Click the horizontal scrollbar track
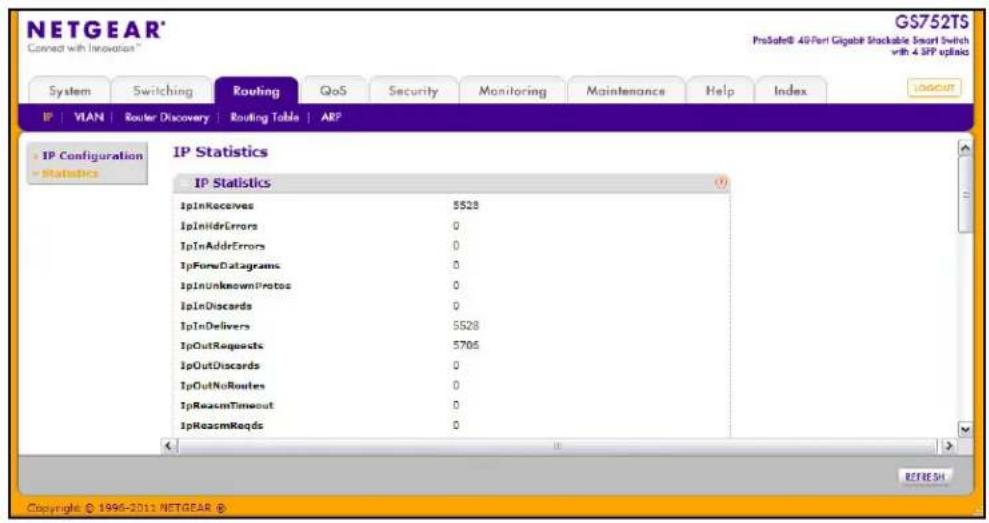This screenshot has height=523, width=989. point(558,445)
